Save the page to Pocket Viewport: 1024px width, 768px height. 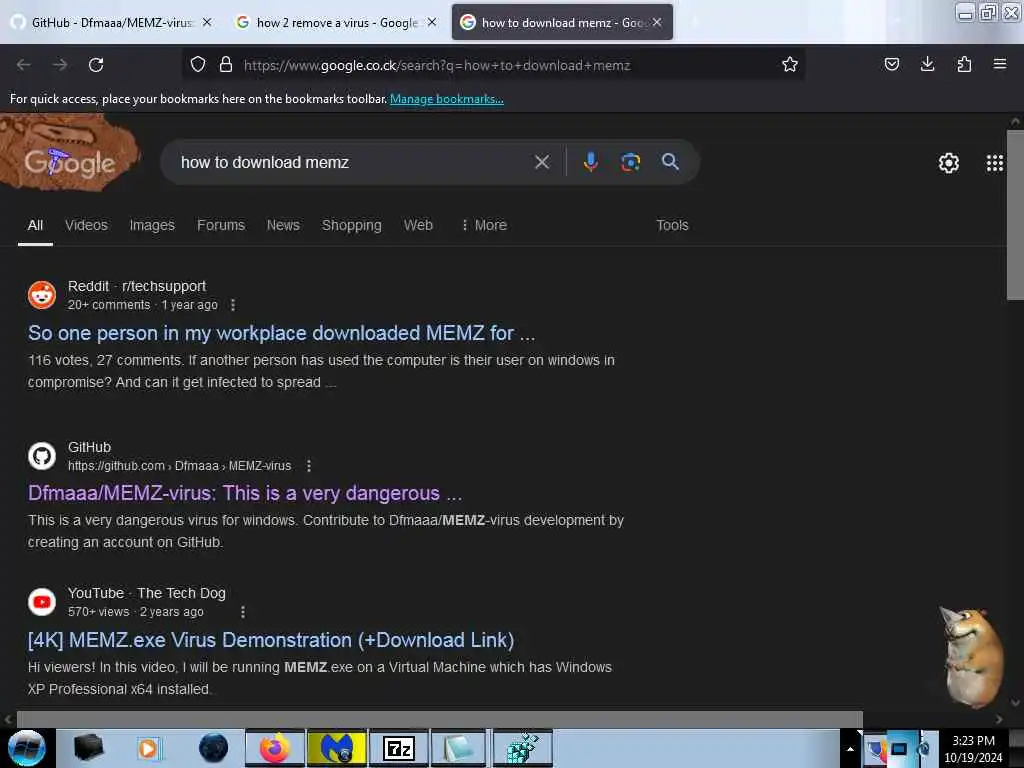891,64
